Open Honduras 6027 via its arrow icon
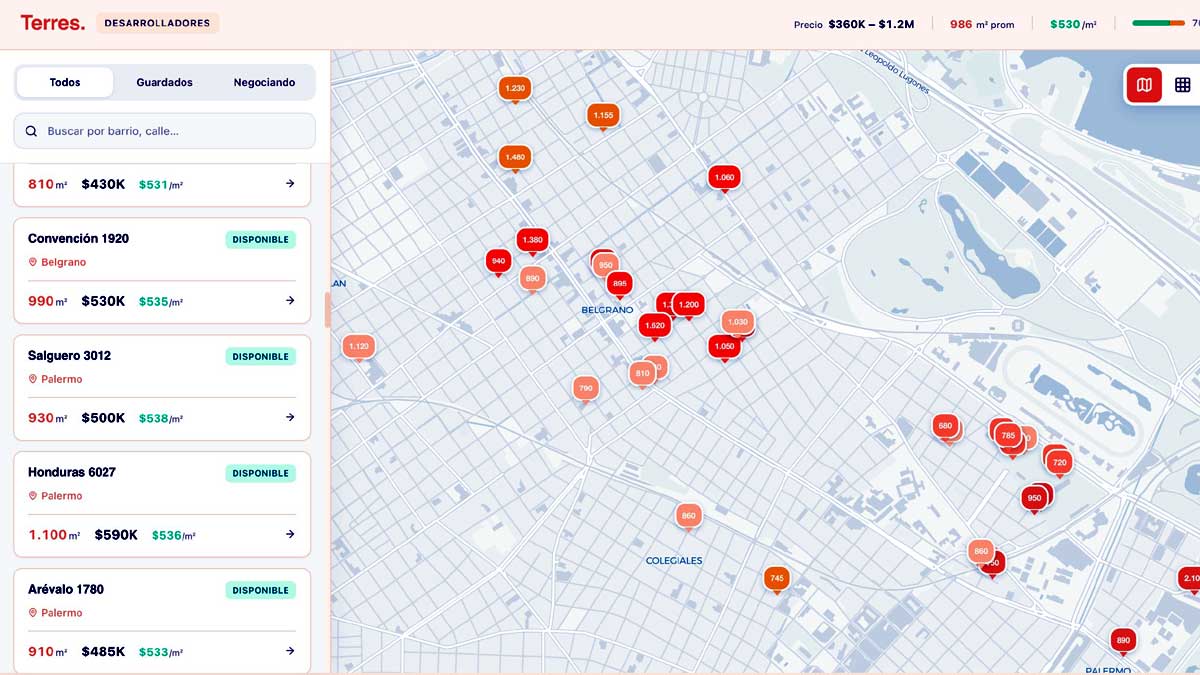 (289, 534)
